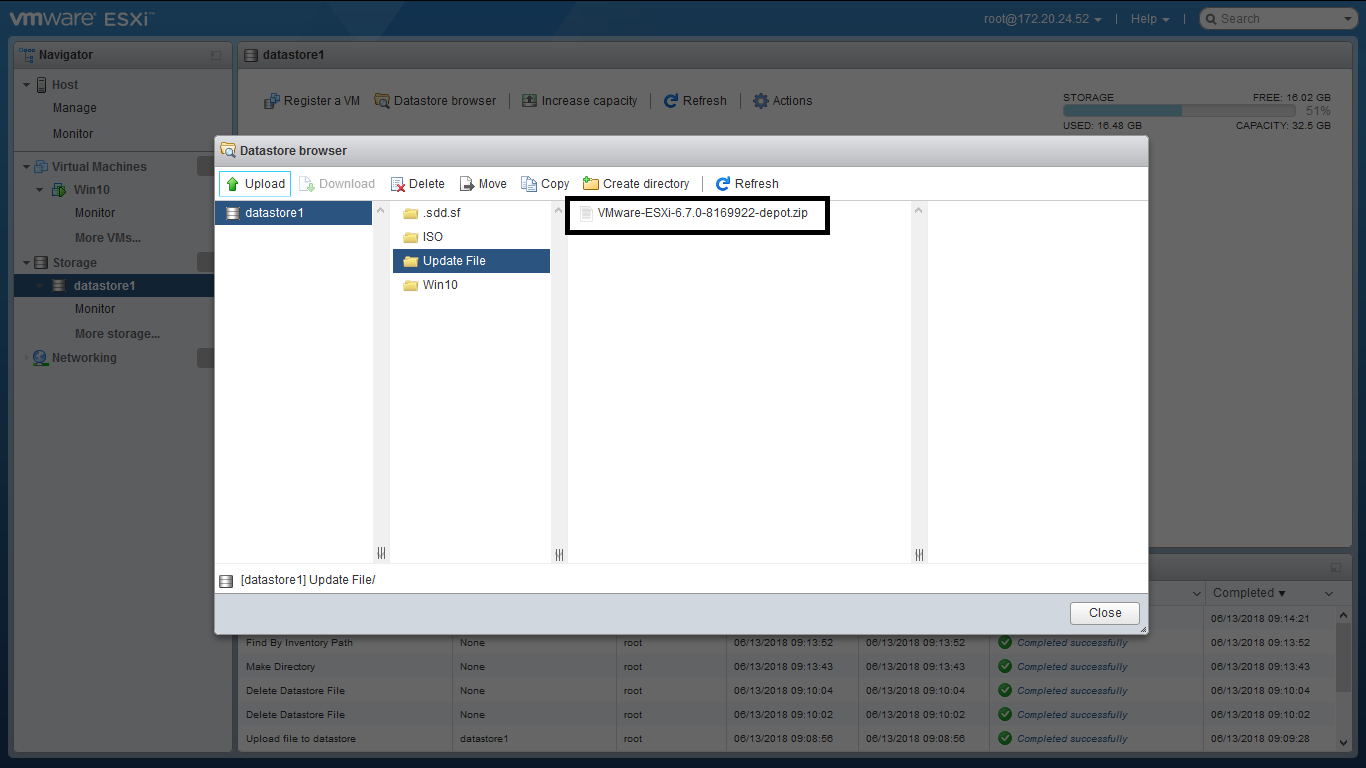Collapse the Host tree section
1366x768 pixels.
tap(26, 85)
